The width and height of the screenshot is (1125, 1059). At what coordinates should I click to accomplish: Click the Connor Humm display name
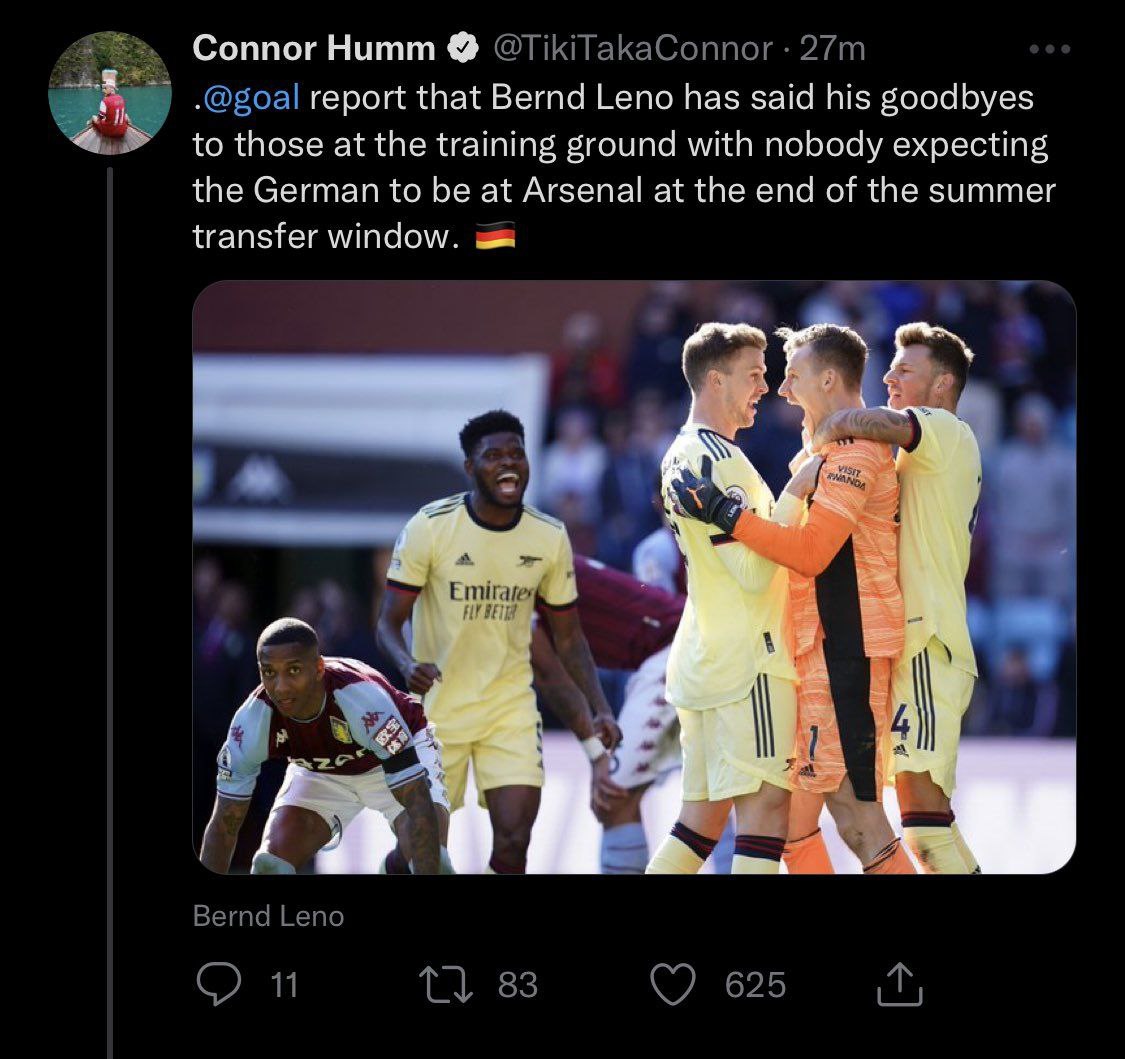[313, 48]
